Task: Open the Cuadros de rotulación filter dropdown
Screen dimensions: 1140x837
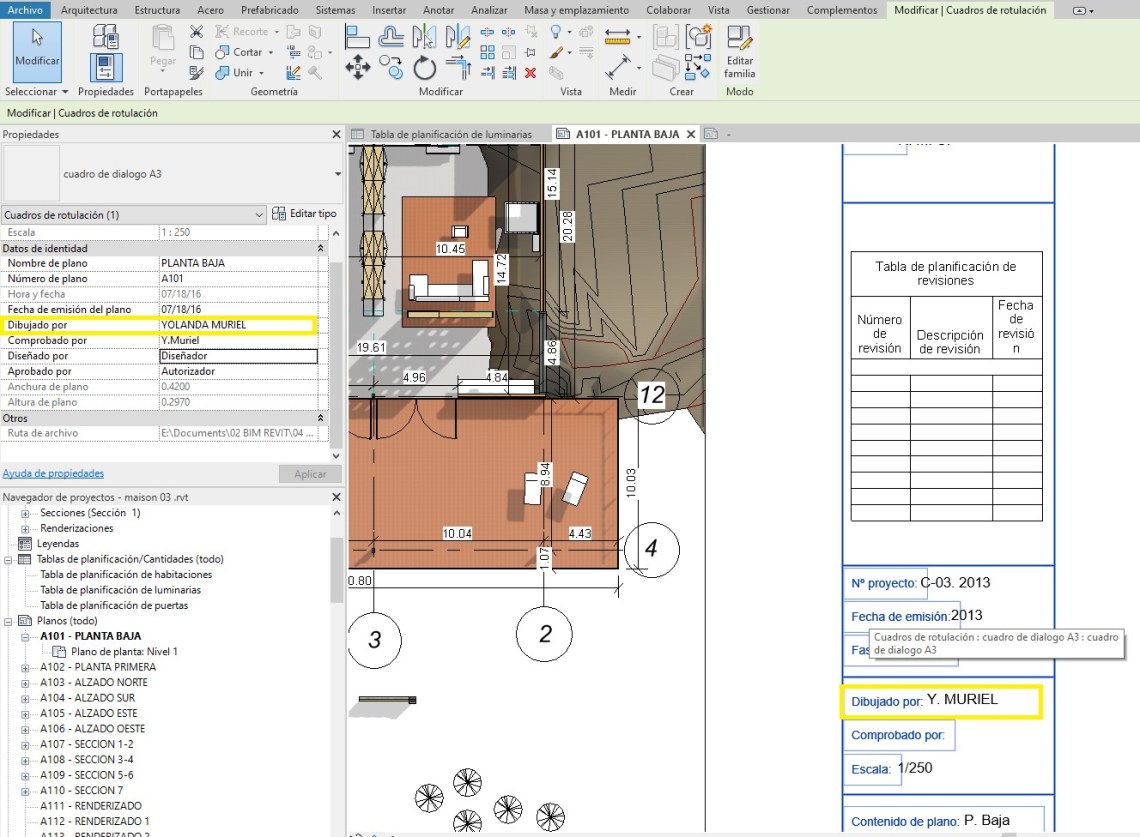Action: 259,214
